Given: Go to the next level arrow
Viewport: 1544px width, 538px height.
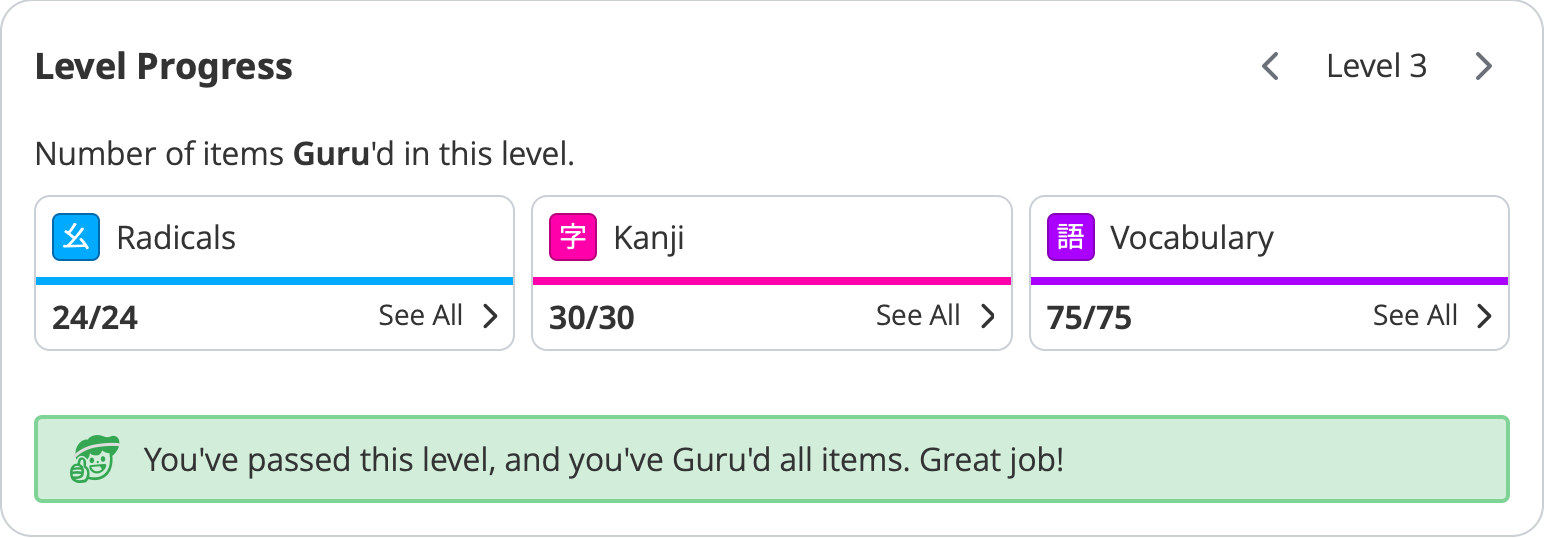Looking at the screenshot, I should coord(1483,67).
